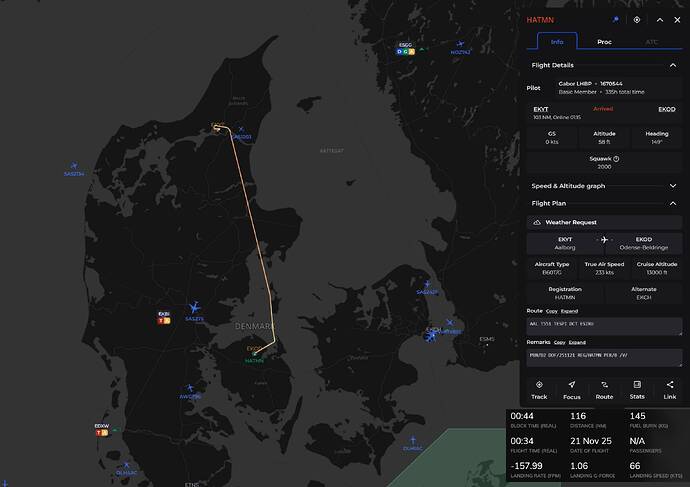Click the target icon in HATMN header
Image resolution: width=690 pixels, height=487 pixels.
[x=637, y=20]
